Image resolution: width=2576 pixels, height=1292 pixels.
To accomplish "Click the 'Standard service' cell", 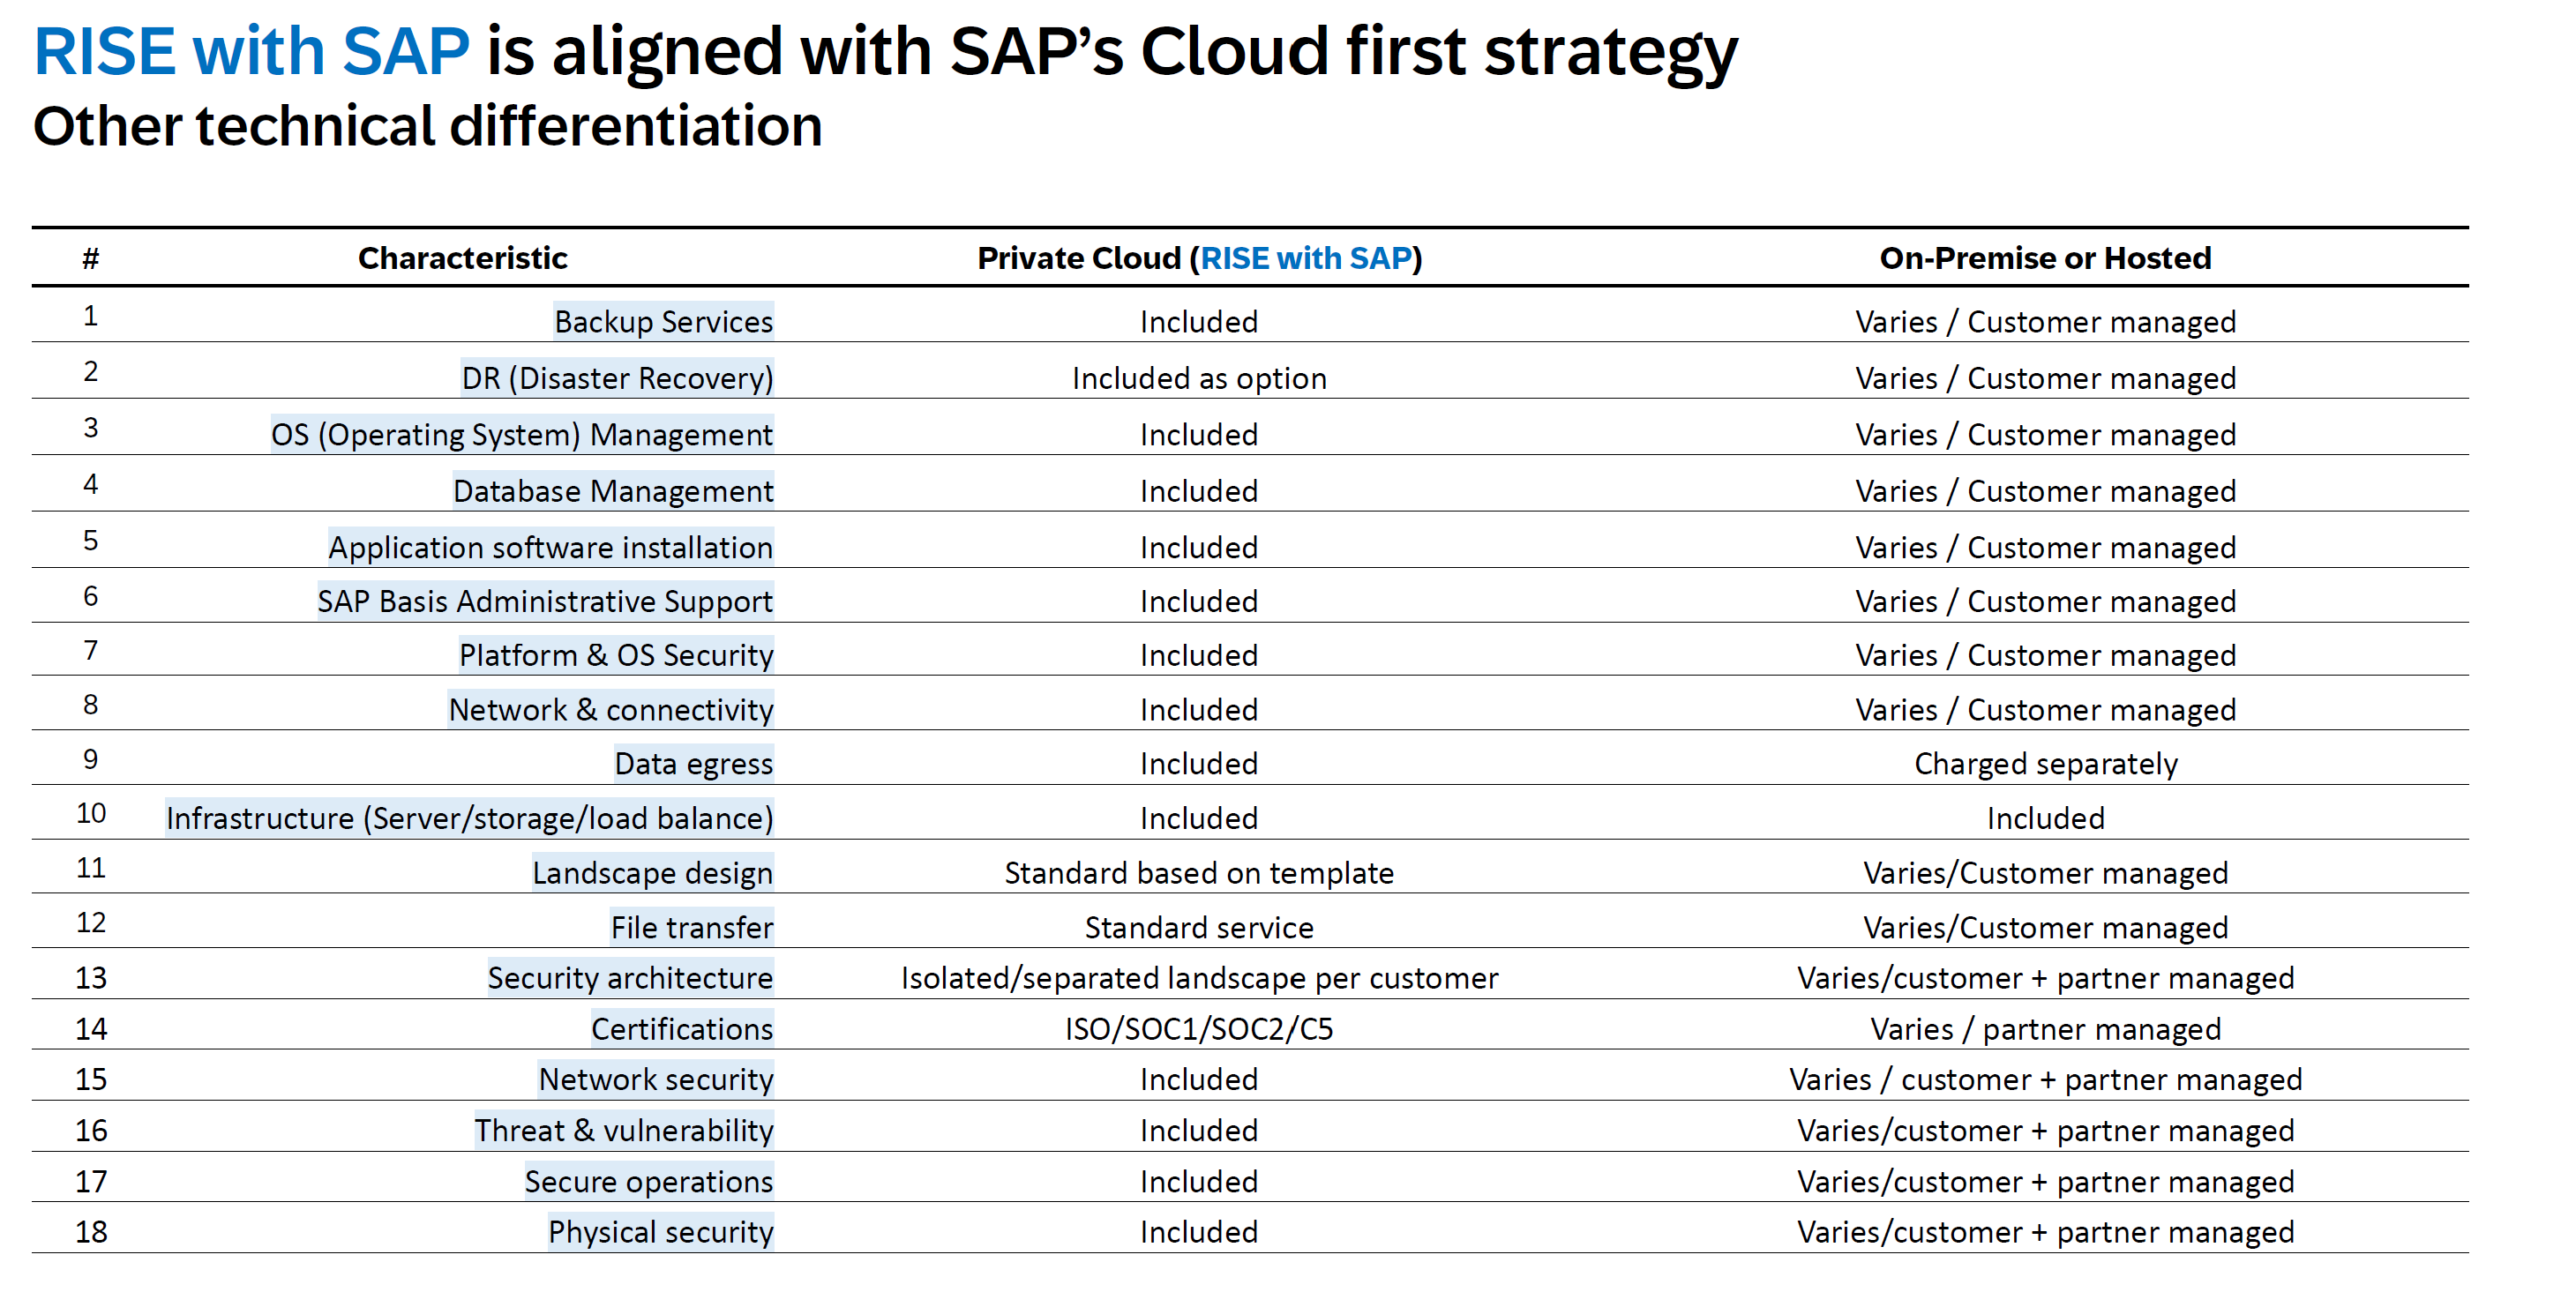I will (x=1198, y=928).
